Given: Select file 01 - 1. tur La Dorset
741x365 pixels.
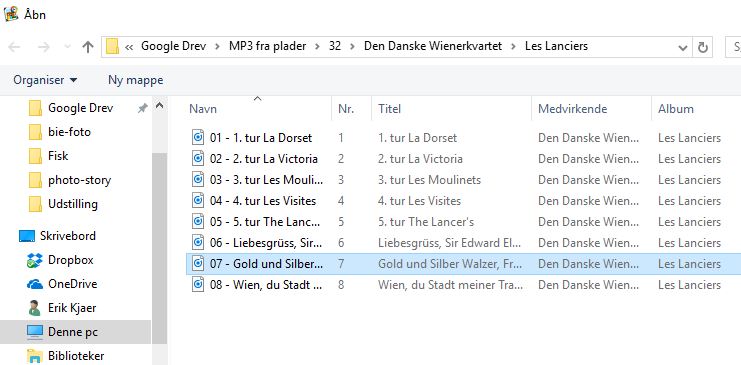Looking at the screenshot, I should (x=261, y=138).
